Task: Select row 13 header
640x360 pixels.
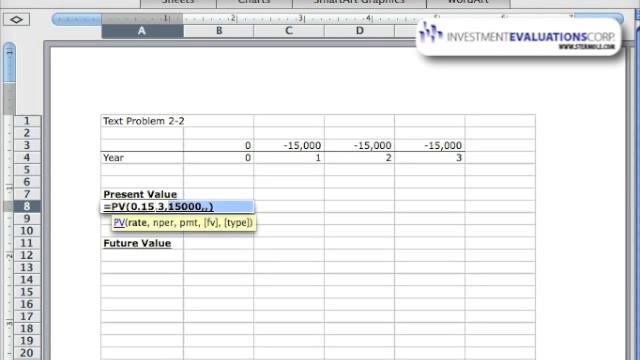Action: tap(27, 268)
